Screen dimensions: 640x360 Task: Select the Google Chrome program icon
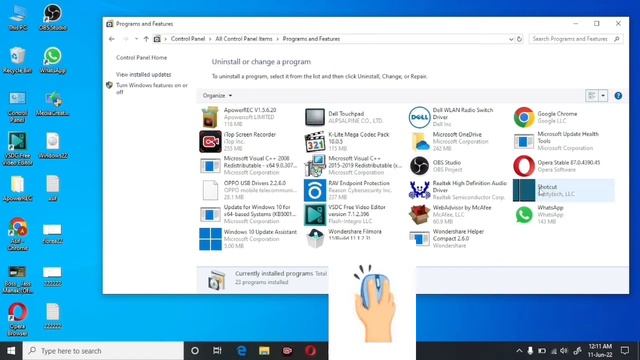tap(524, 117)
